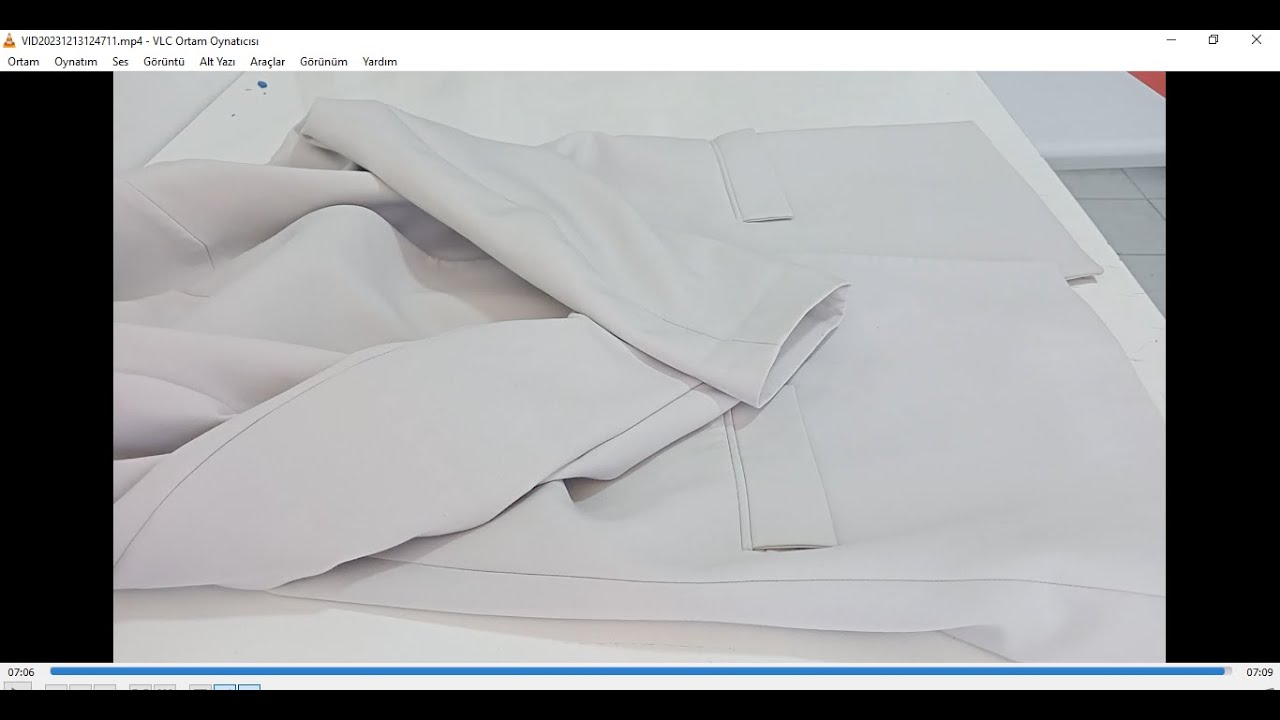
Task: Click the VID20231213124711.mp4 window title
Action: [140, 41]
